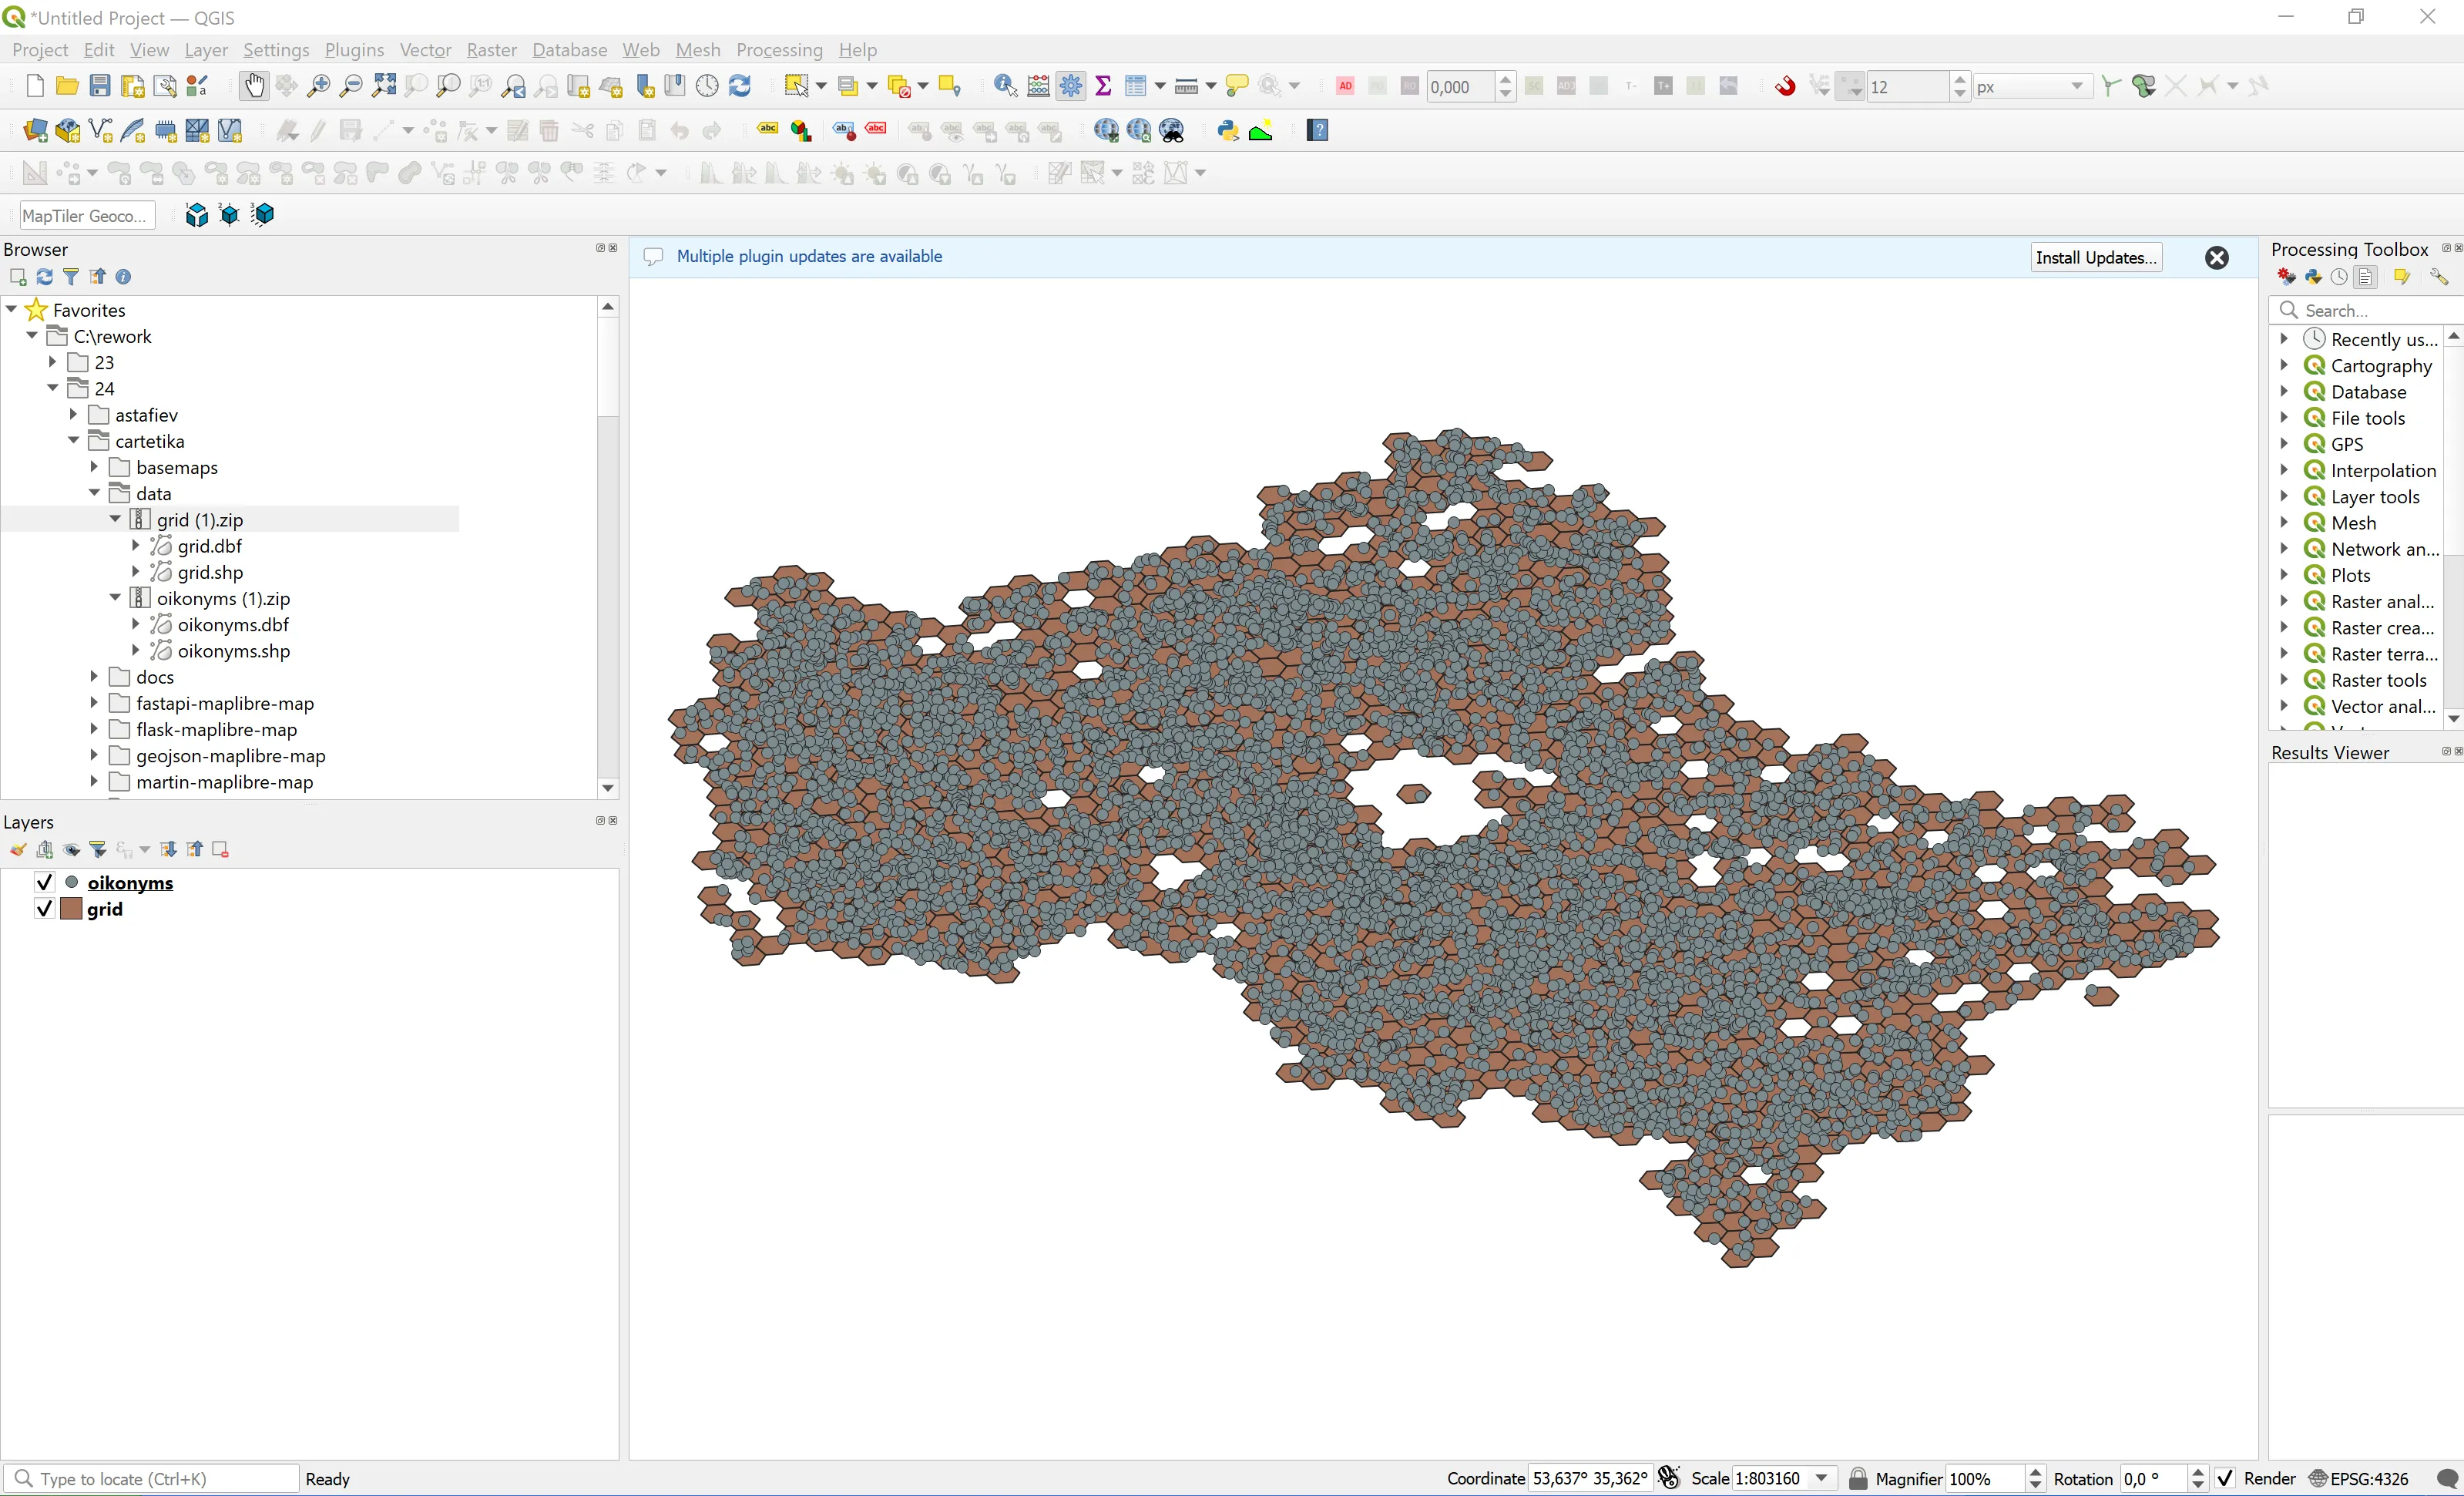2464x1496 pixels.
Task: Expand the docs folder in Browser
Action: point(94,677)
